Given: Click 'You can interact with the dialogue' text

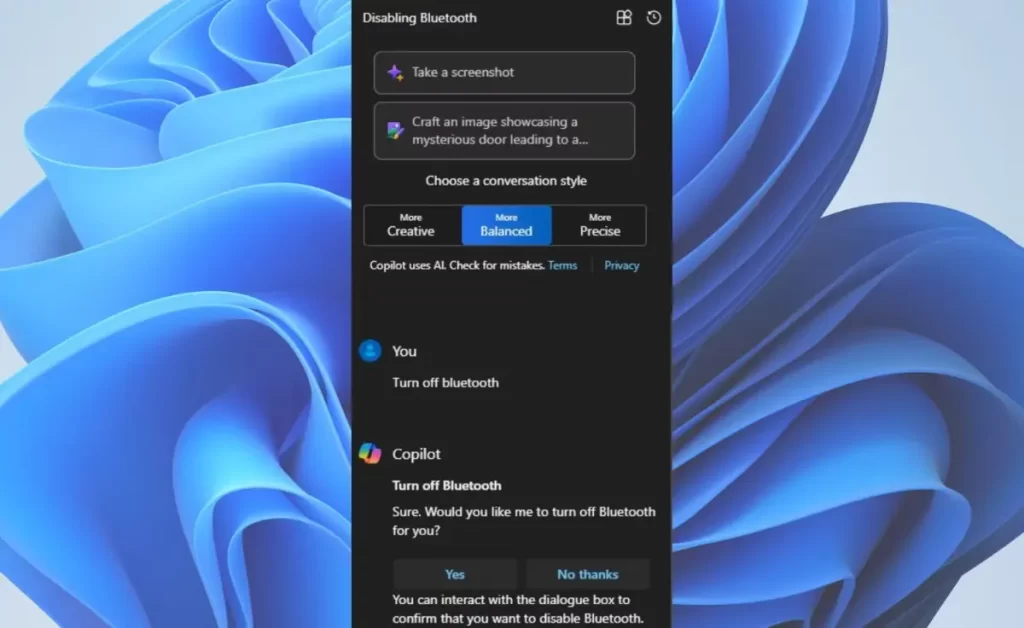Looking at the screenshot, I should [x=518, y=608].
